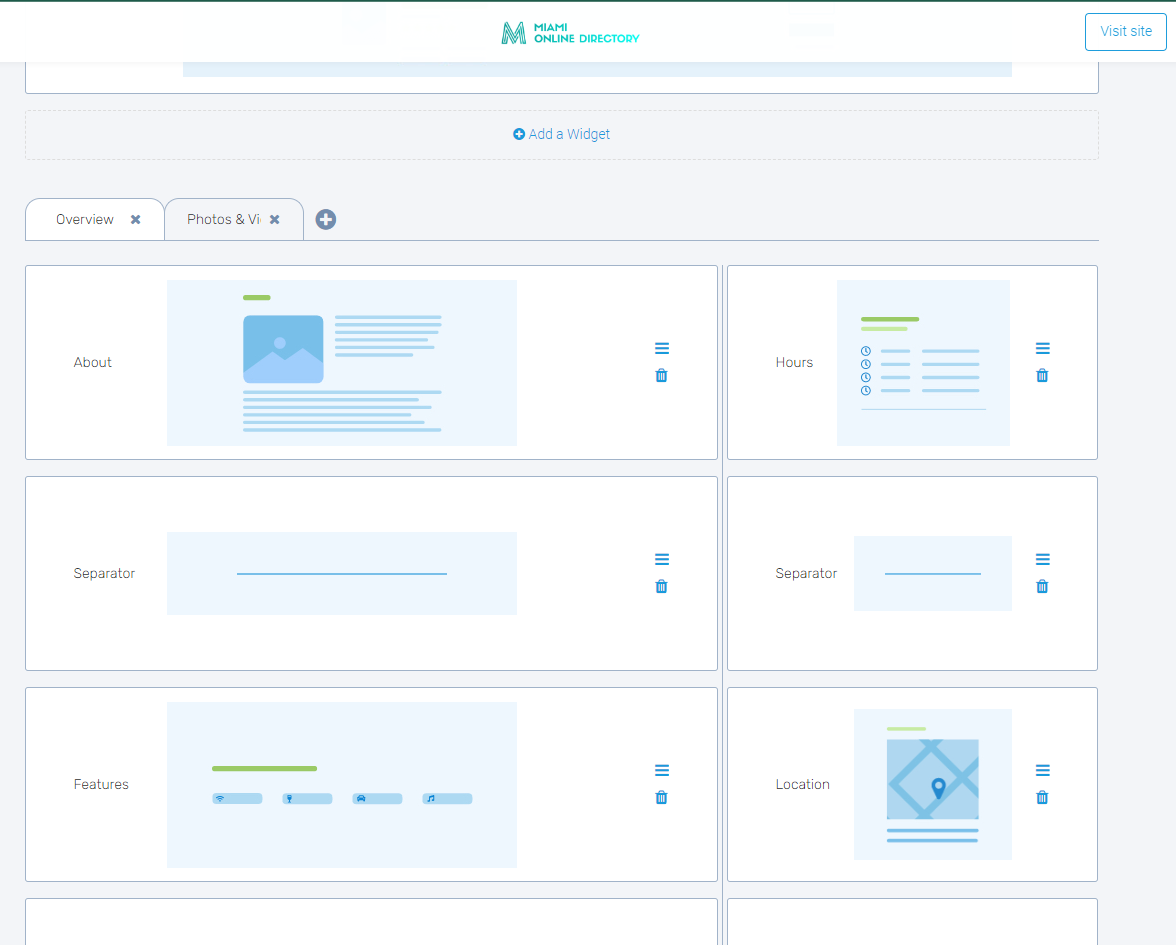Click the About widget preview image
The image size is (1176, 945).
coord(342,362)
